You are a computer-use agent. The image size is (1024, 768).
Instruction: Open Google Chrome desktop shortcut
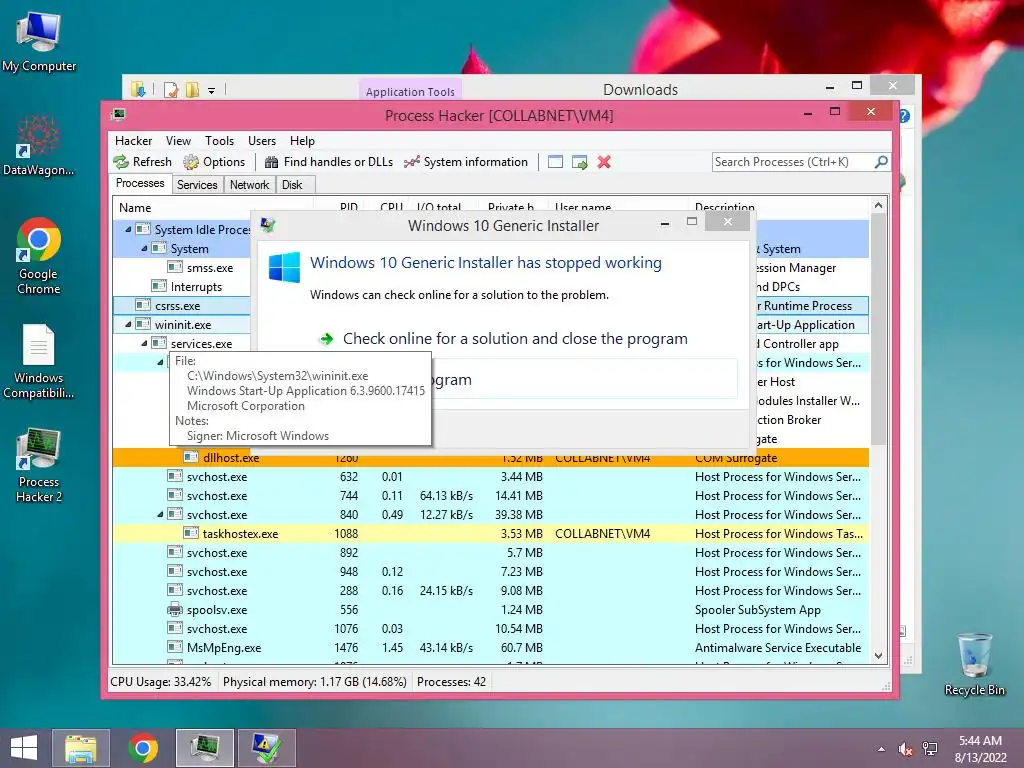coord(39,256)
